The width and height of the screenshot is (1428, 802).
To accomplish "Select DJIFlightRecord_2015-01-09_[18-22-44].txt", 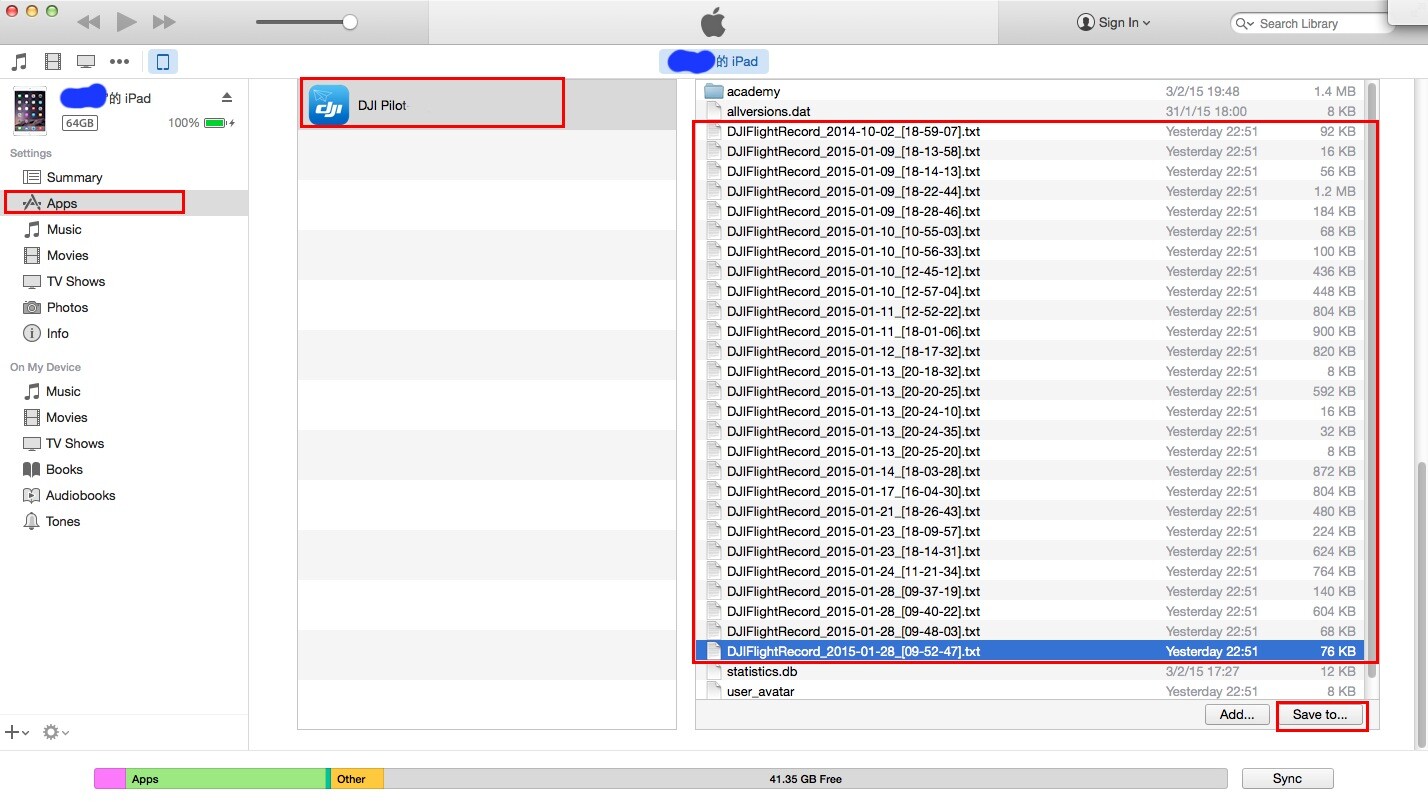I will click(x=1030, y=191).
